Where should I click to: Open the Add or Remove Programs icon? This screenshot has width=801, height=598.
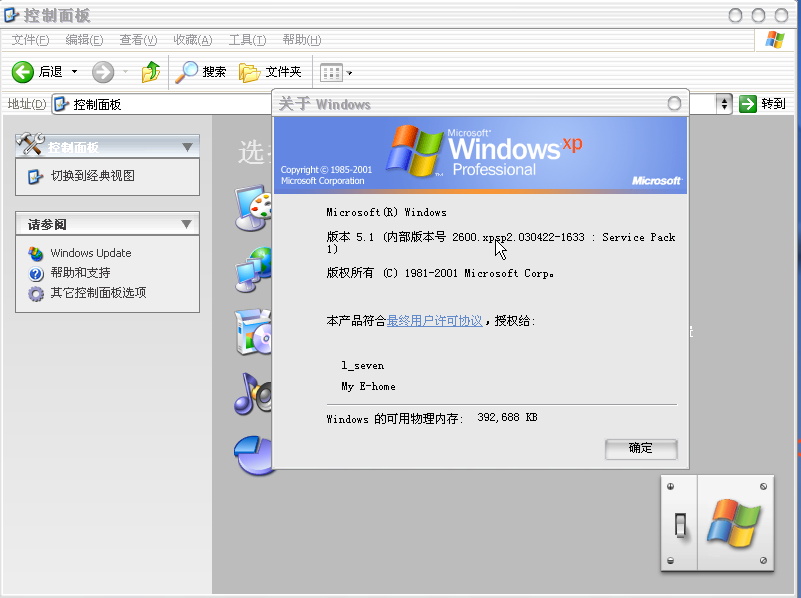(x=253, y=332)
